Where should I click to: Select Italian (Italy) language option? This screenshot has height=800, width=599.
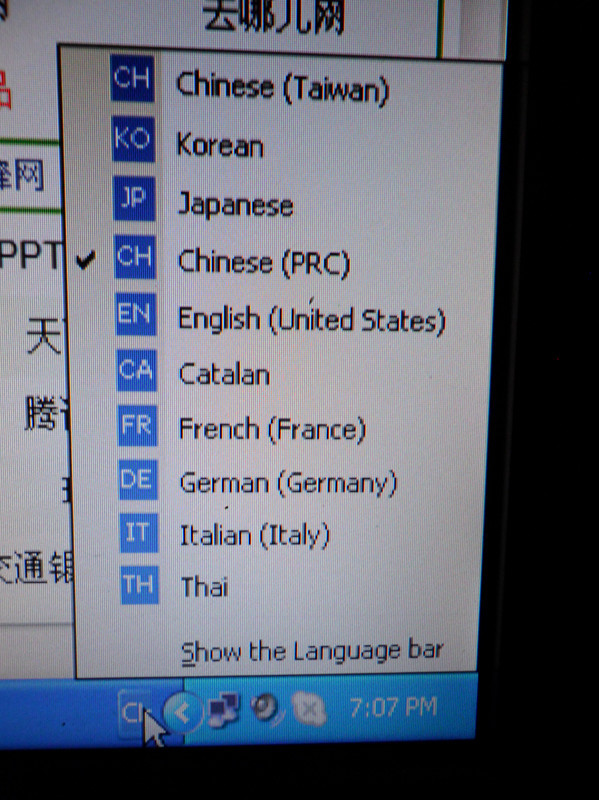click(x=282, y=535)
